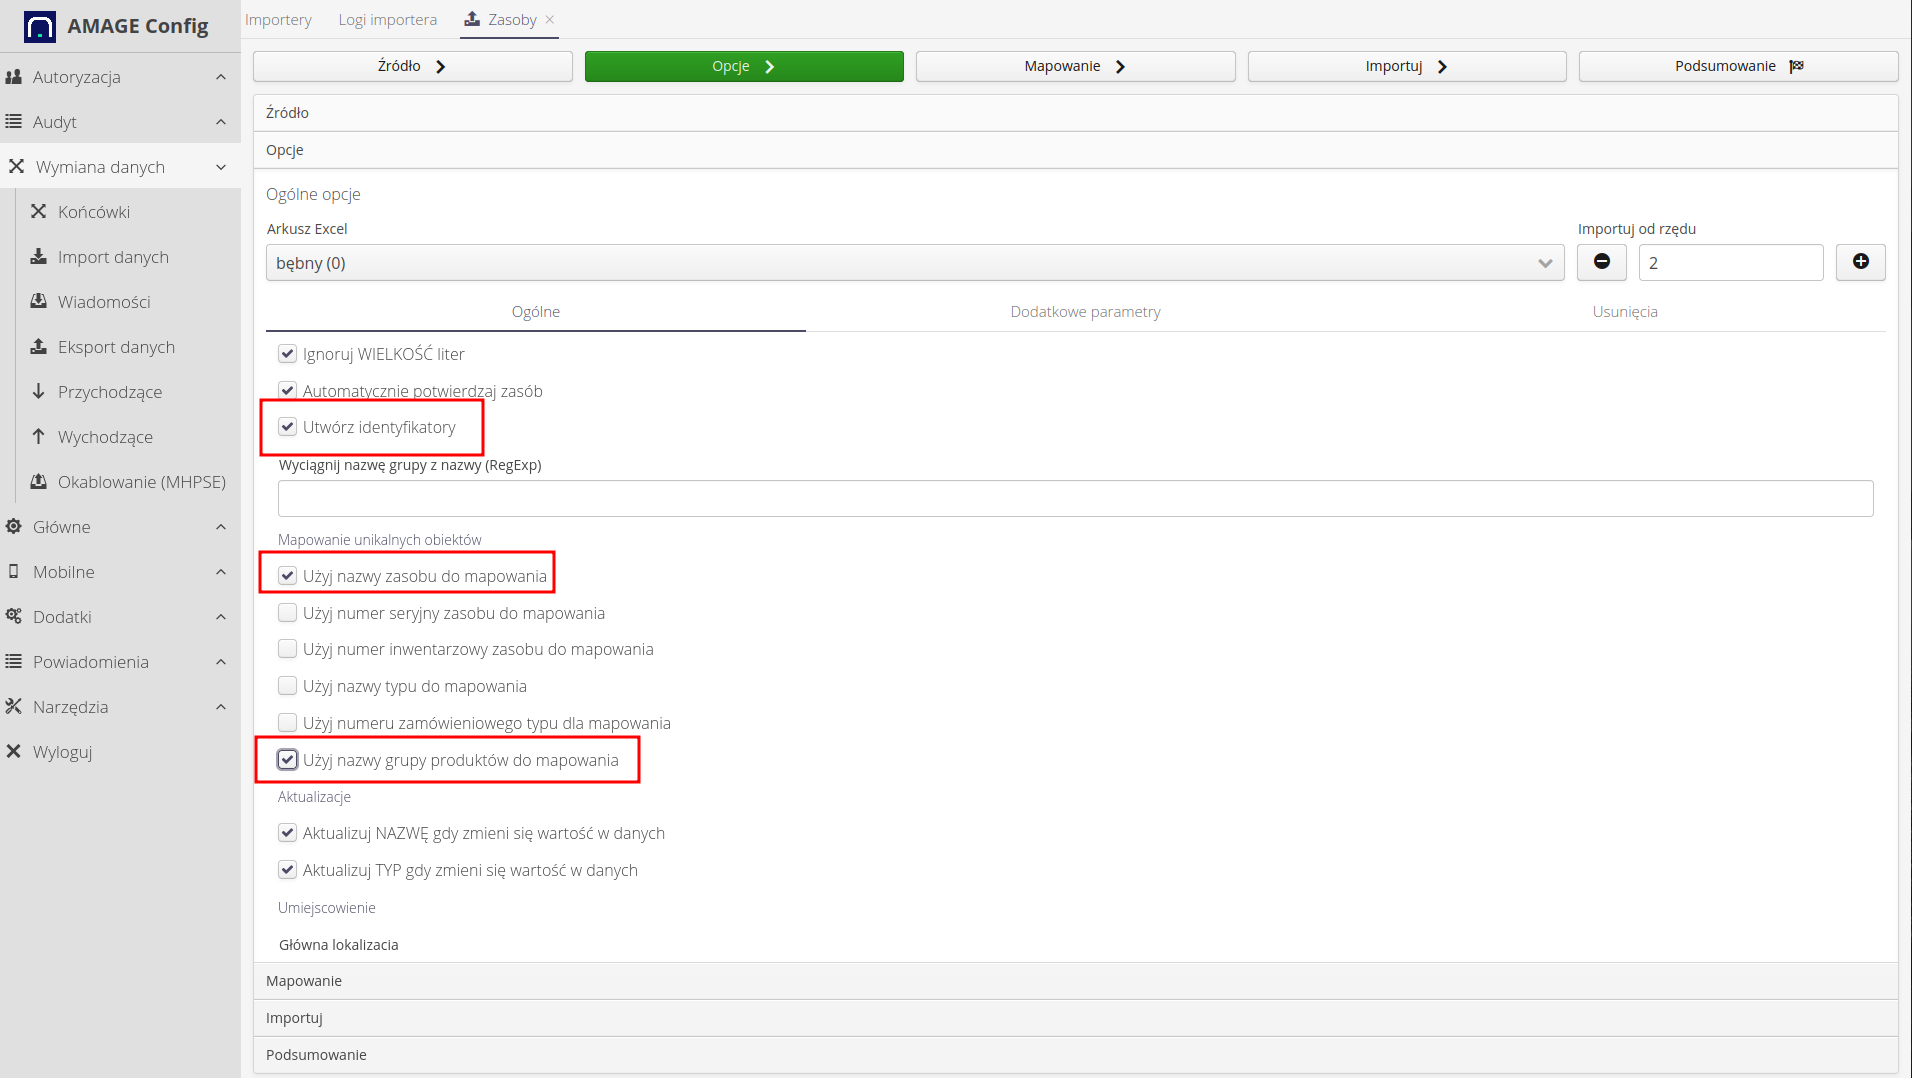This screenshot has height=1078, width=1912.
Task: Switch to the Dodatkowe parametry tab
Action: pos(1085,311)
